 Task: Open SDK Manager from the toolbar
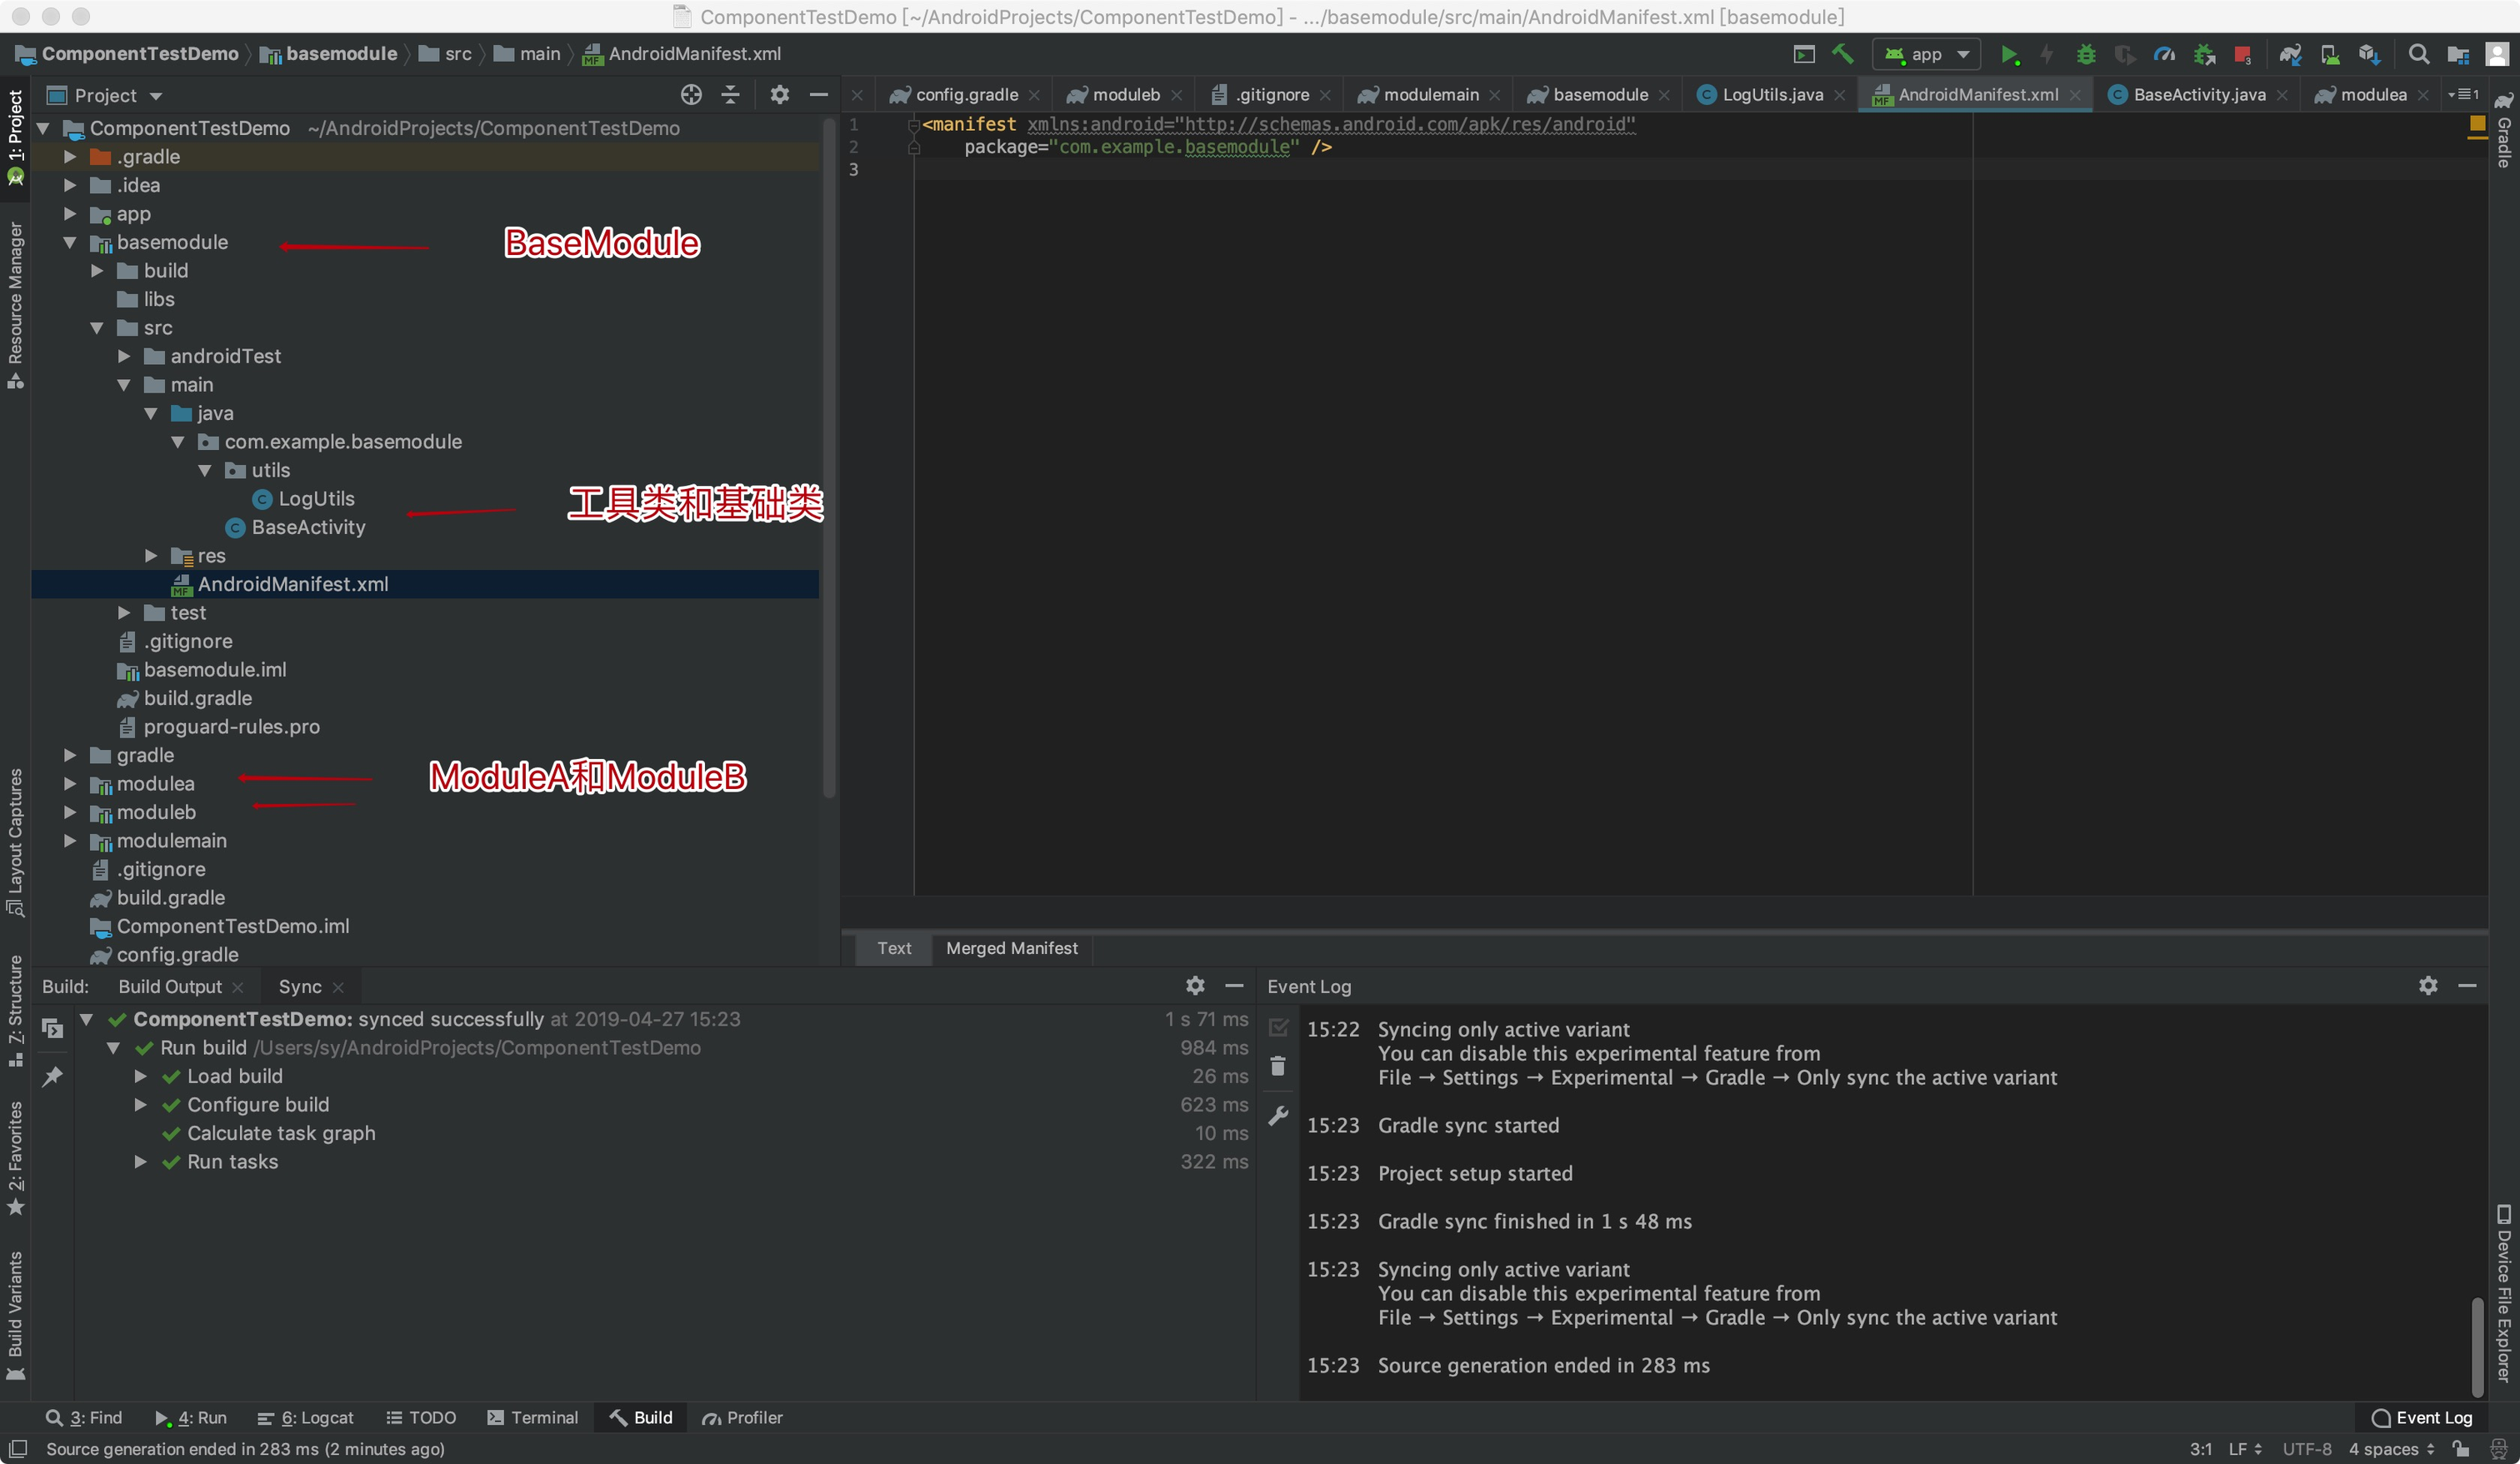coord(2368,55)
